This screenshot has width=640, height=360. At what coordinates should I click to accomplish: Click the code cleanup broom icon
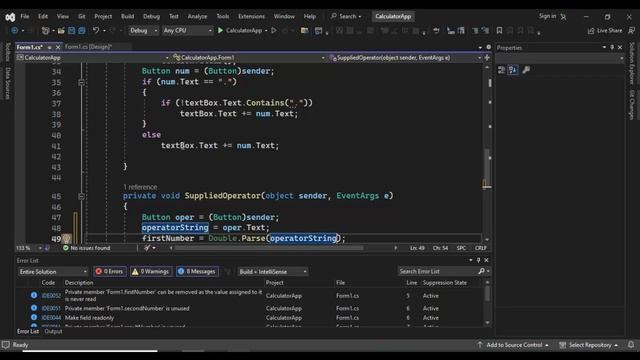pos(147,248)
